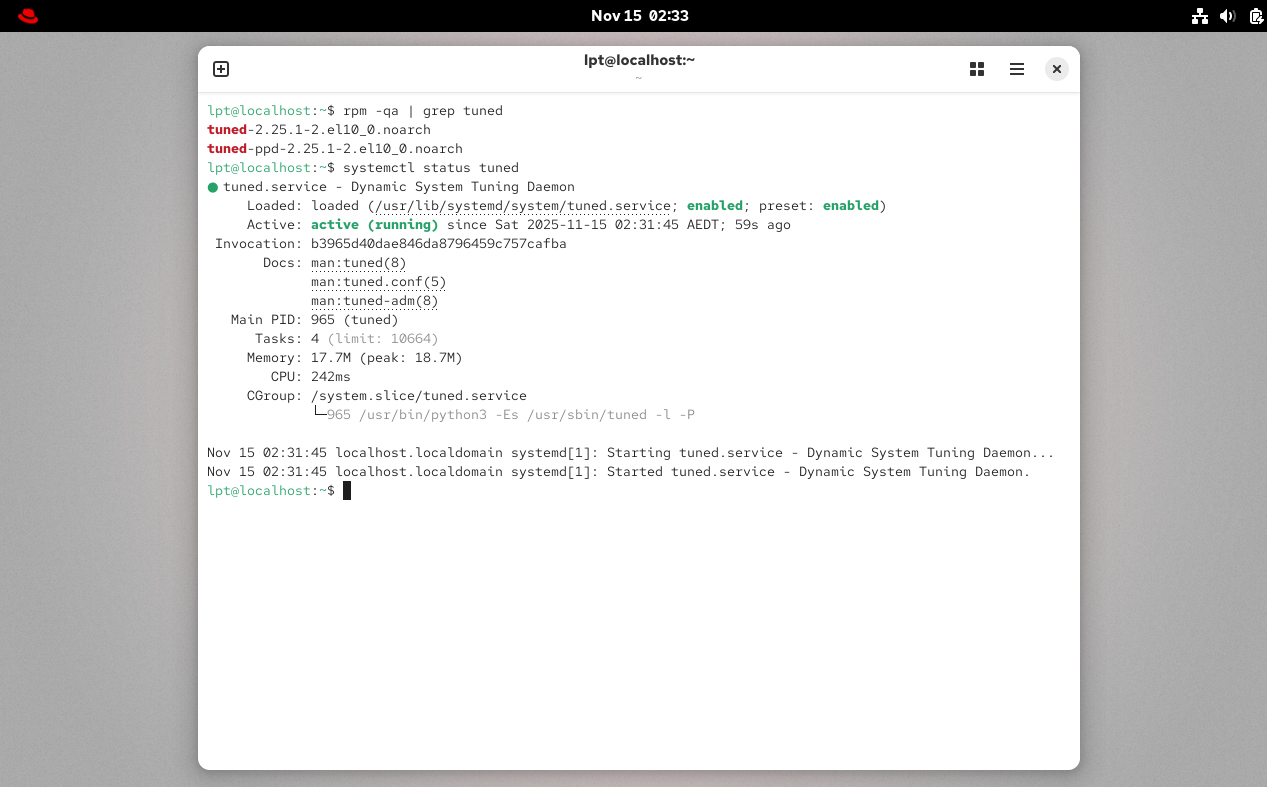Image resolution: width=1267 pixels, height=787 pixels.
Task: Click the cursor at the last prompt
Action: pyautogui.click(x=347, y=491)
